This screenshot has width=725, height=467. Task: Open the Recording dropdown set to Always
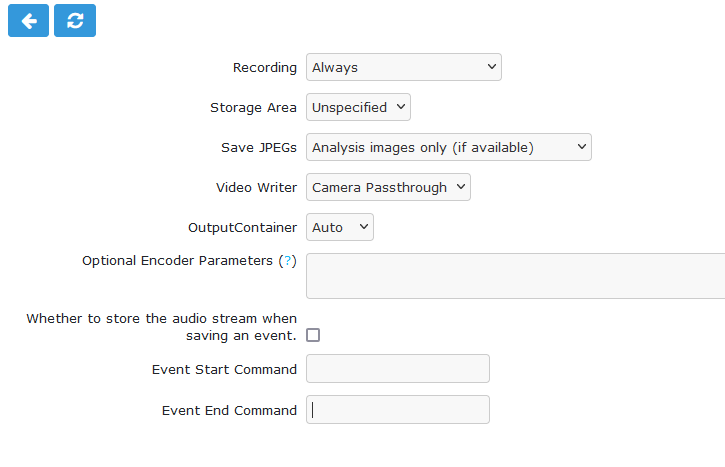tap(404, 67)
